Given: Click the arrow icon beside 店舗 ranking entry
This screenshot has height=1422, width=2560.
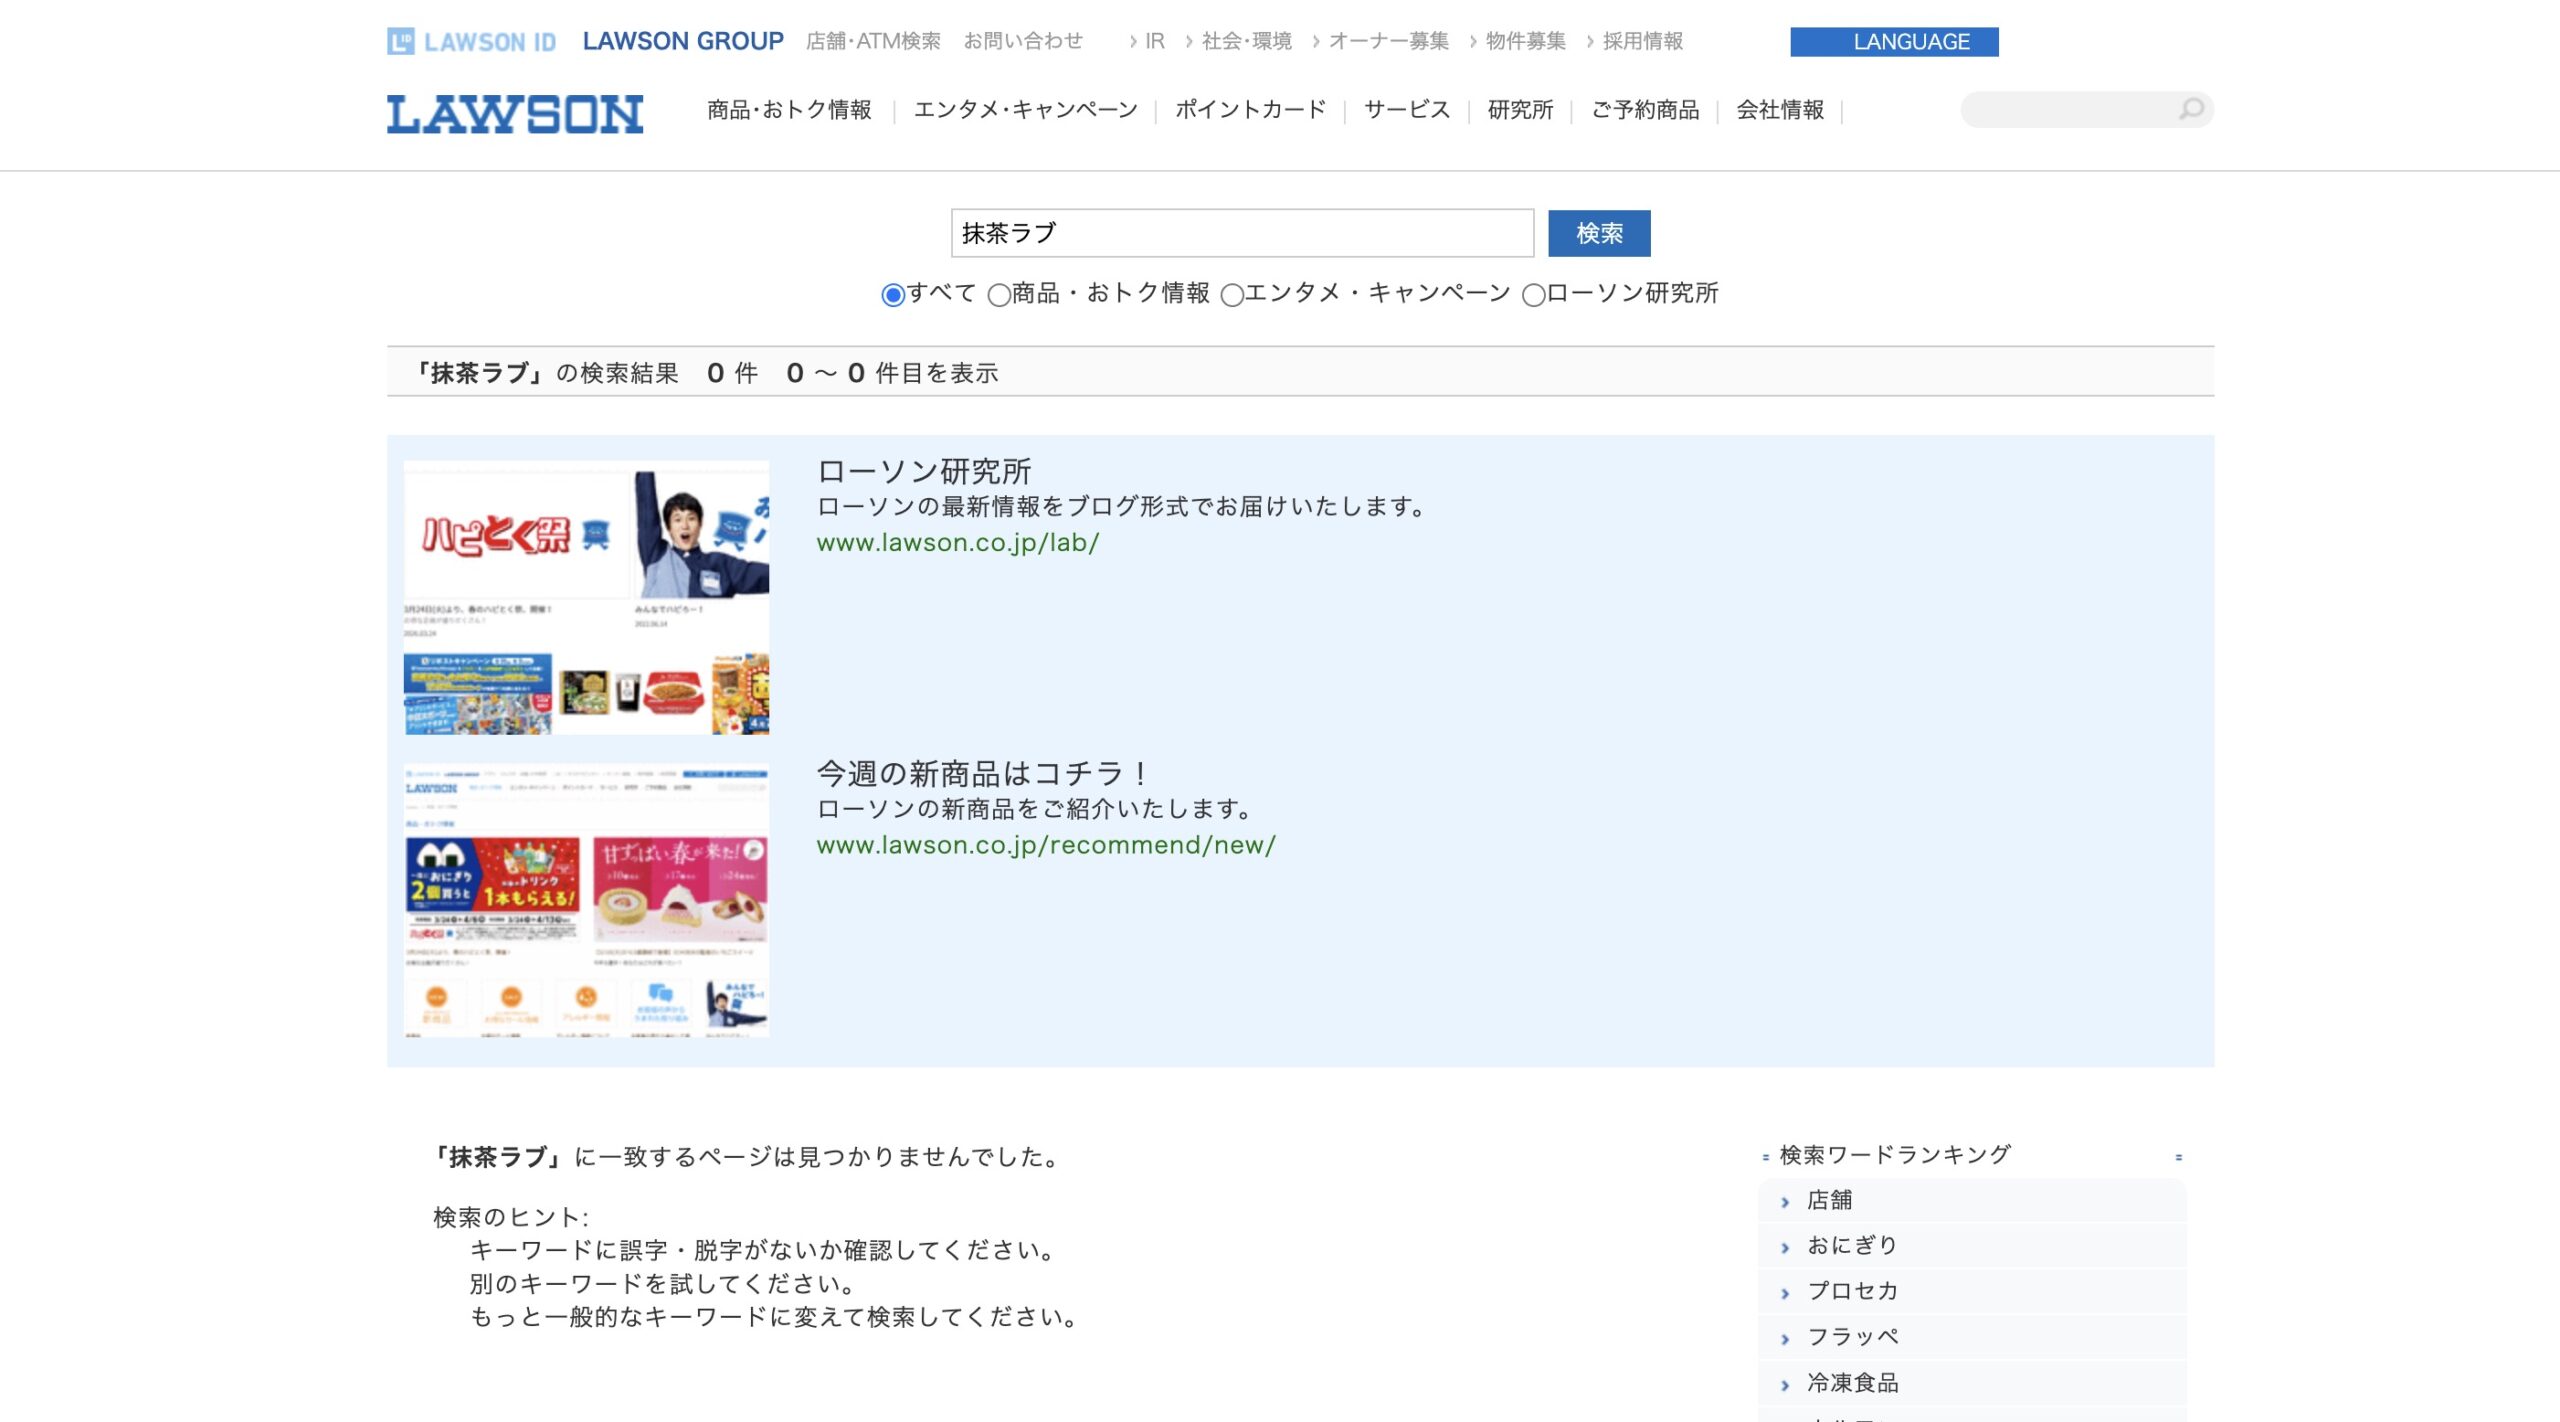Looking at the screenshot, I should click(x=1784, y=1200).
